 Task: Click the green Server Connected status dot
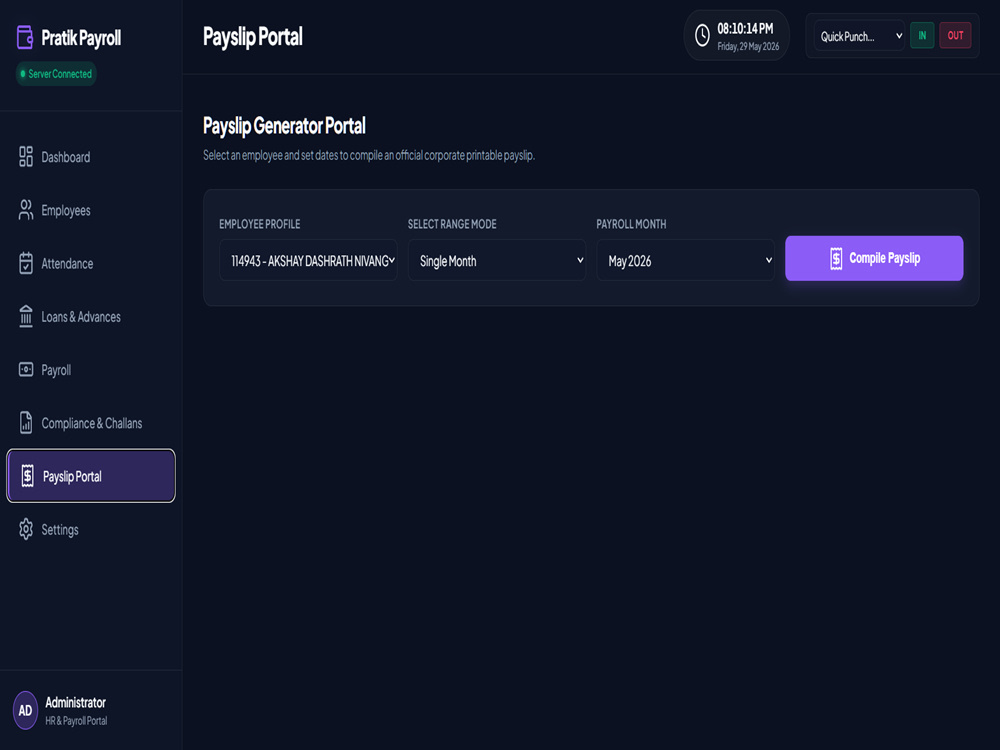tap(23, 74)
